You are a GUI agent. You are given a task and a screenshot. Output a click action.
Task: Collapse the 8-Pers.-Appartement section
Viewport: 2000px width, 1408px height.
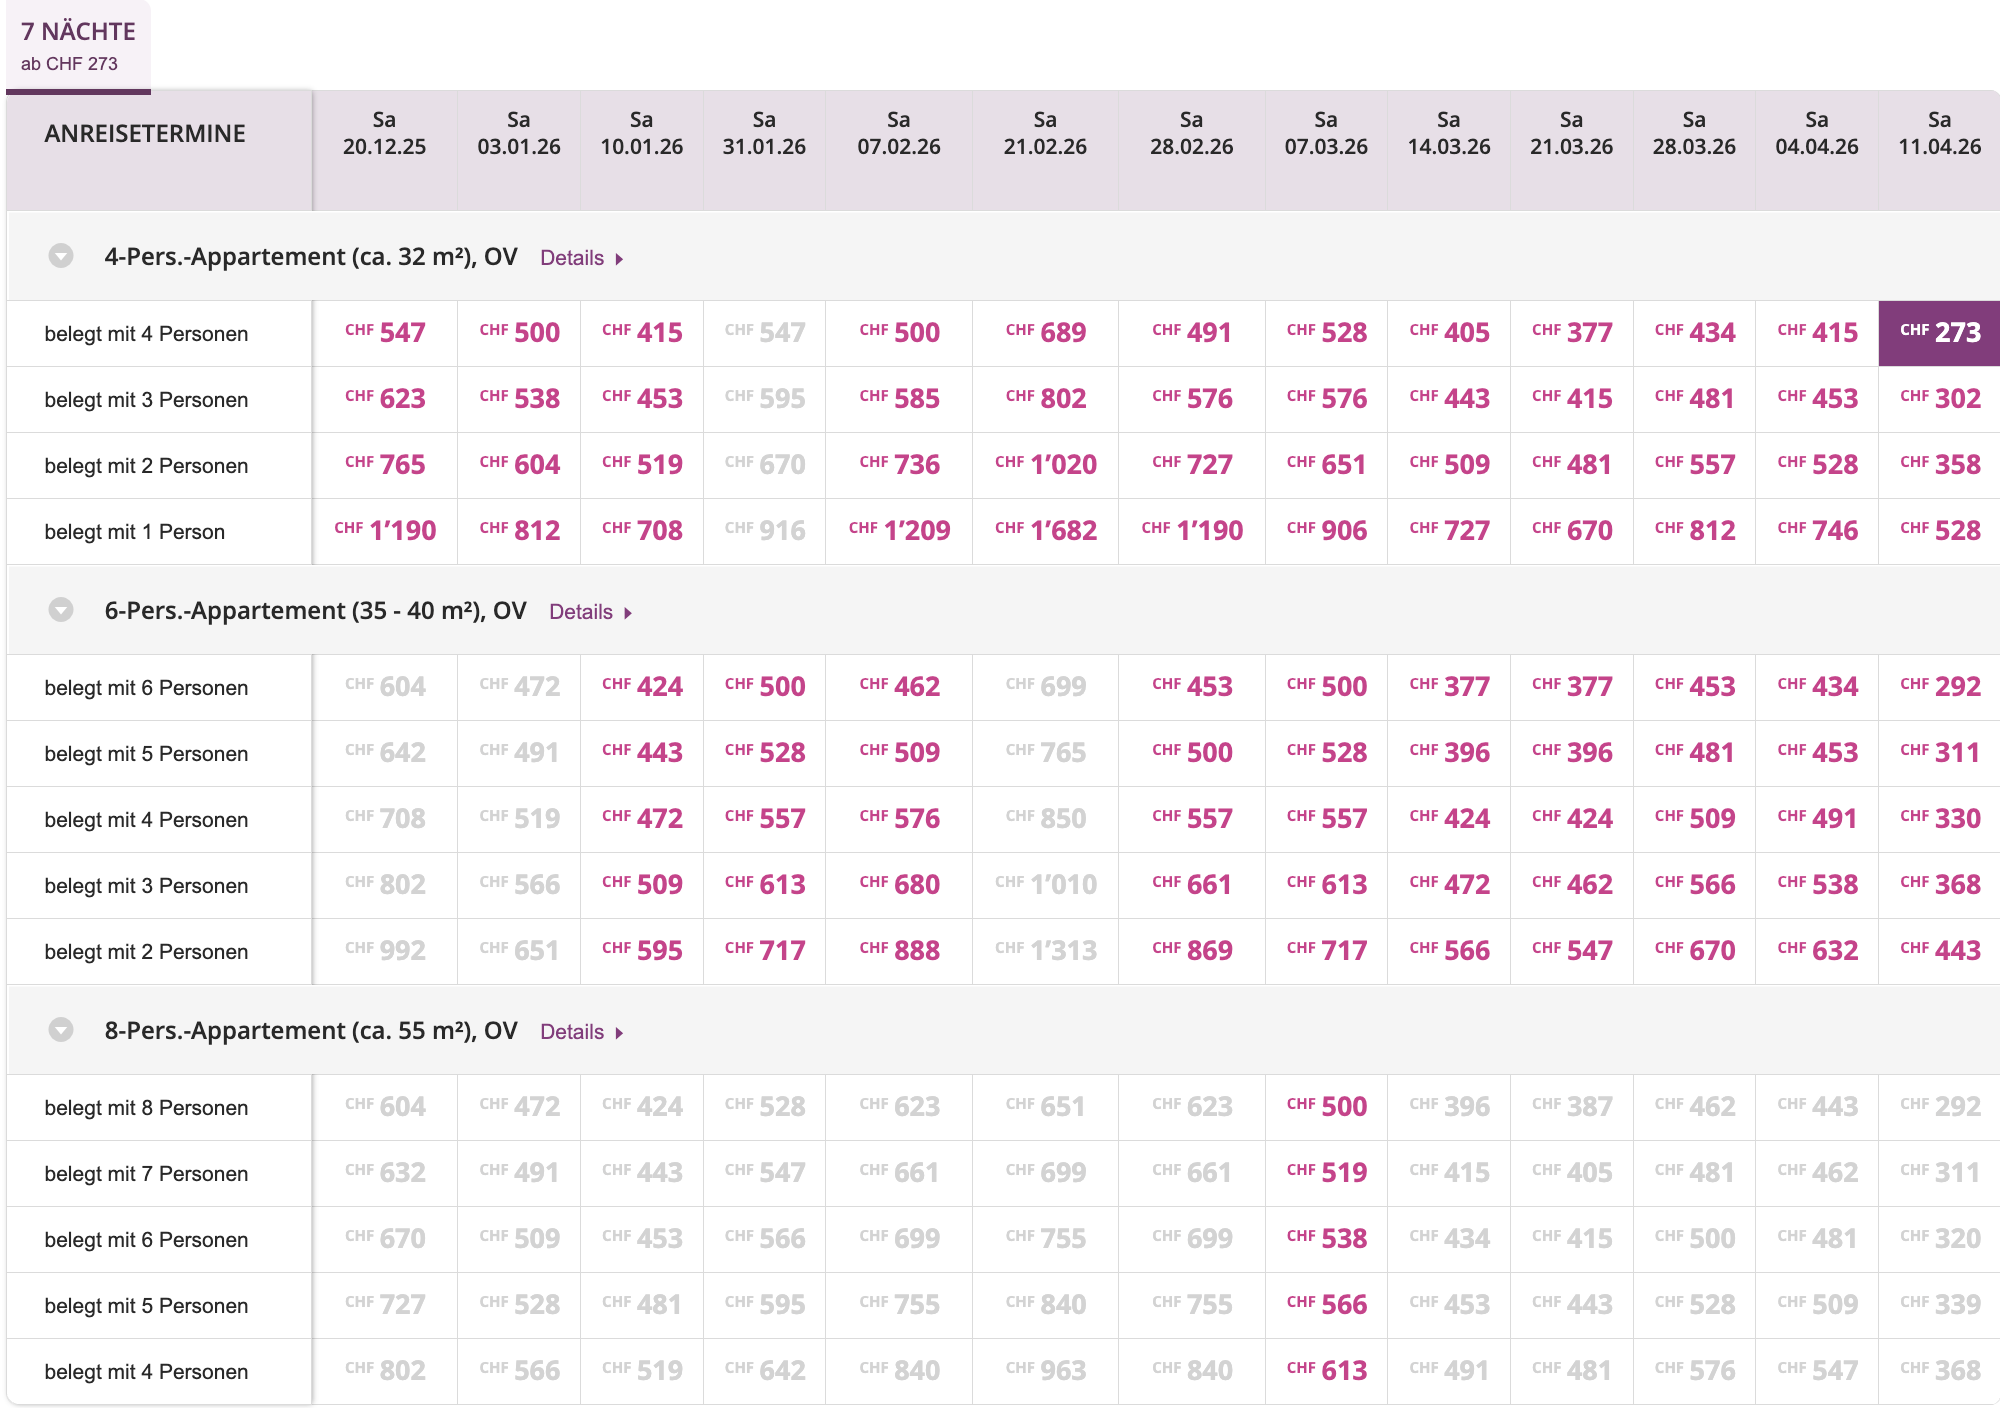pyautogui.click(x=61, y=1030)
